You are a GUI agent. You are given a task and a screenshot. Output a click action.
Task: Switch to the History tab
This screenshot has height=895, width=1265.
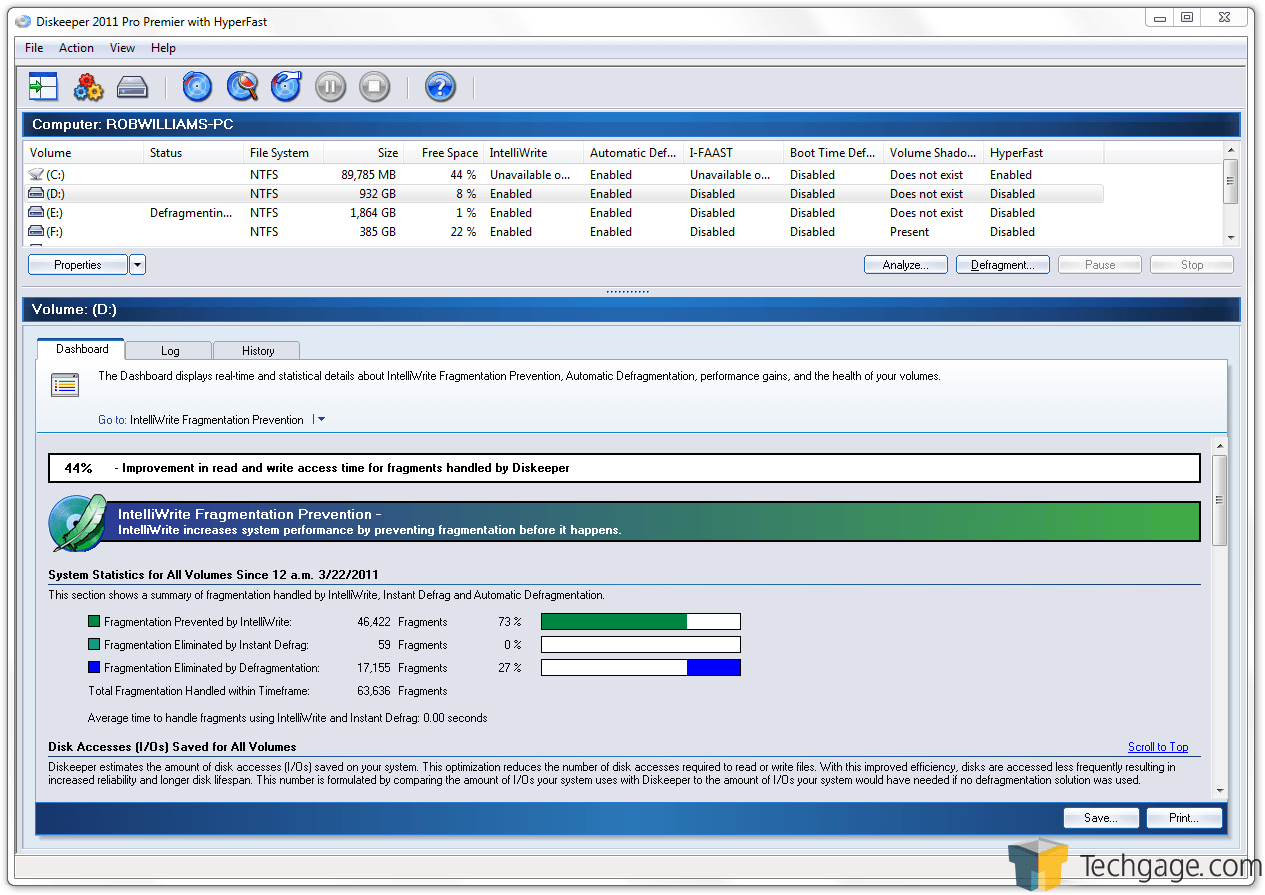tap(258, 351)
